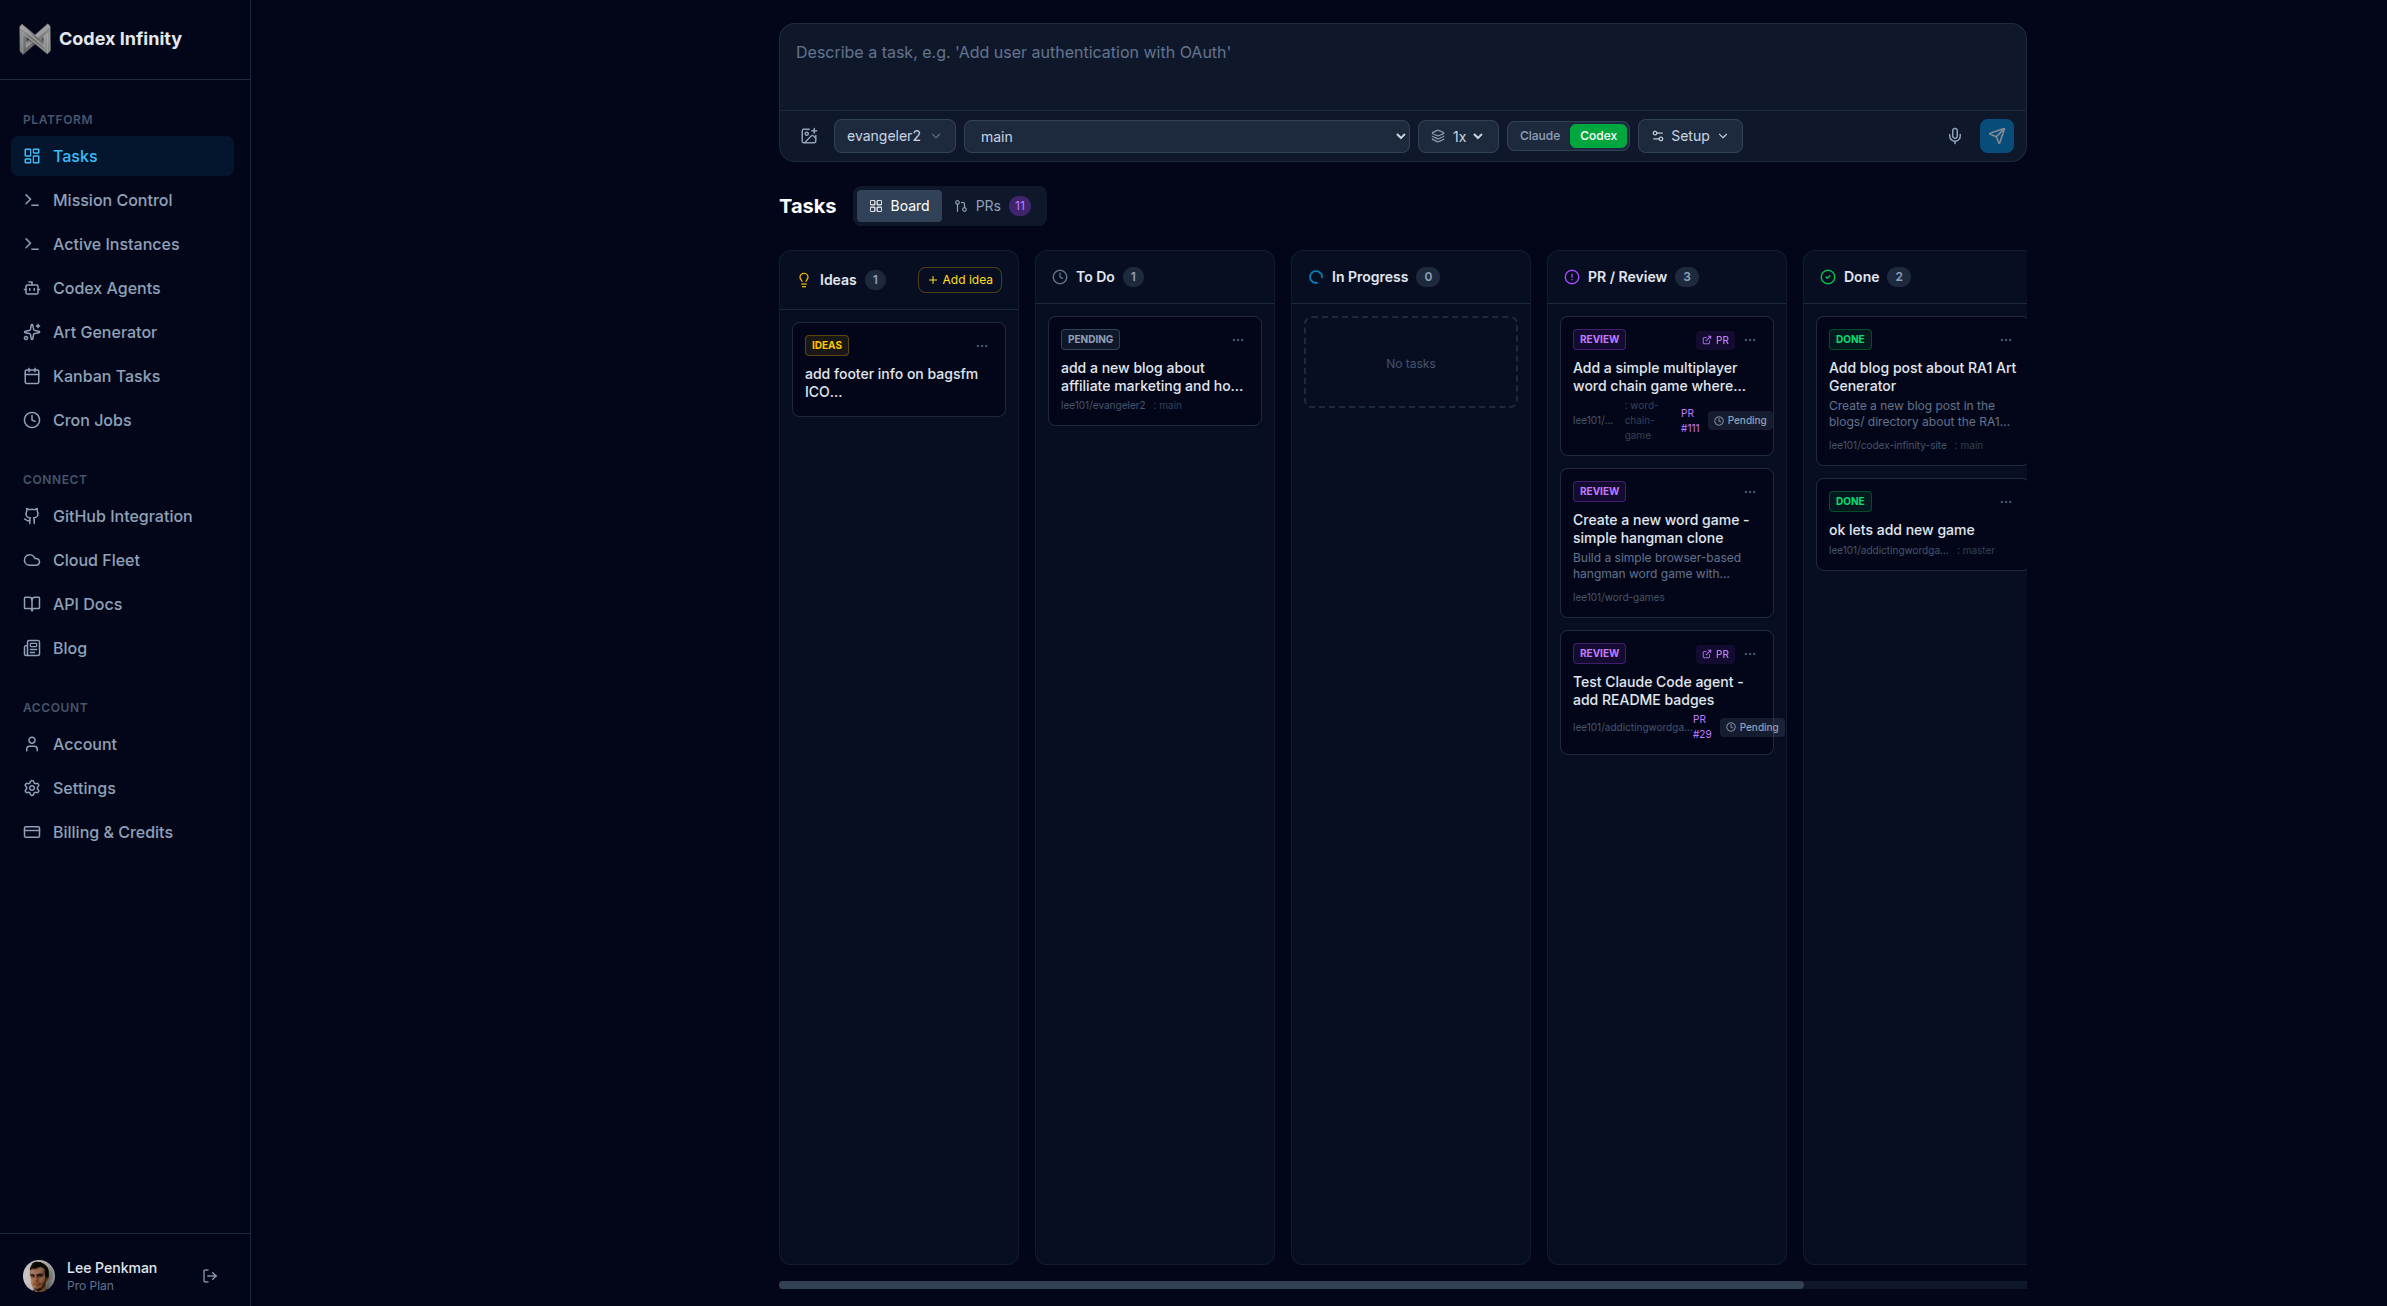Open the PR link on the word chain game card
The image size is (2387, 1306).
tap(1714, 339)
